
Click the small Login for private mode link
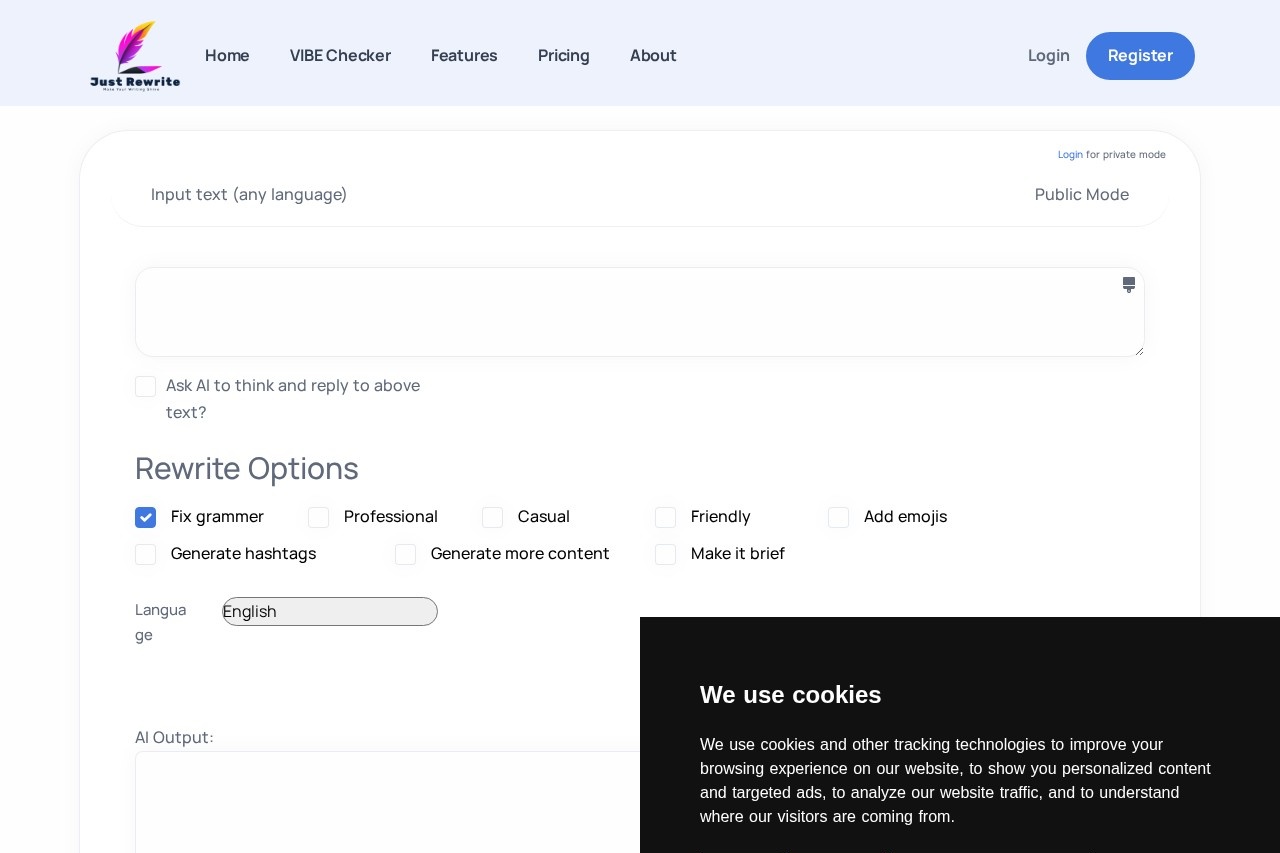tap(1070, 155)
